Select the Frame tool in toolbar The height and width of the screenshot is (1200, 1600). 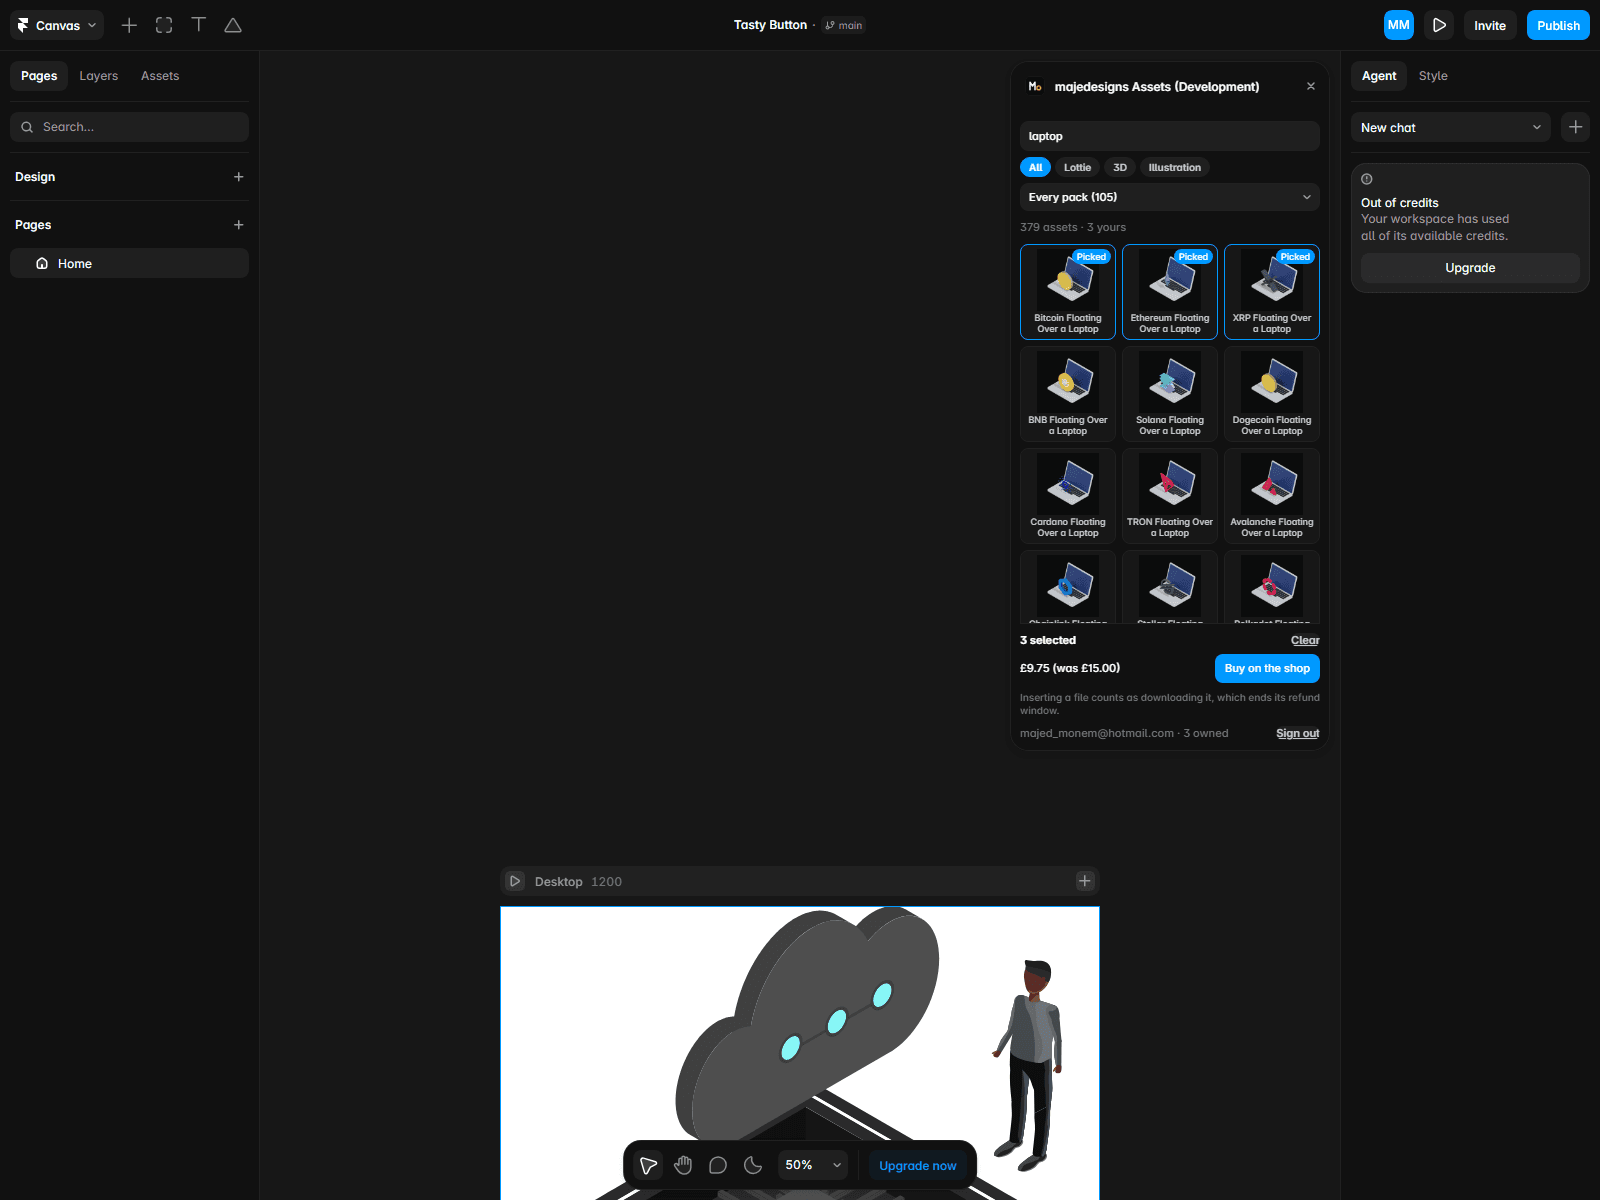pos(164,25)
